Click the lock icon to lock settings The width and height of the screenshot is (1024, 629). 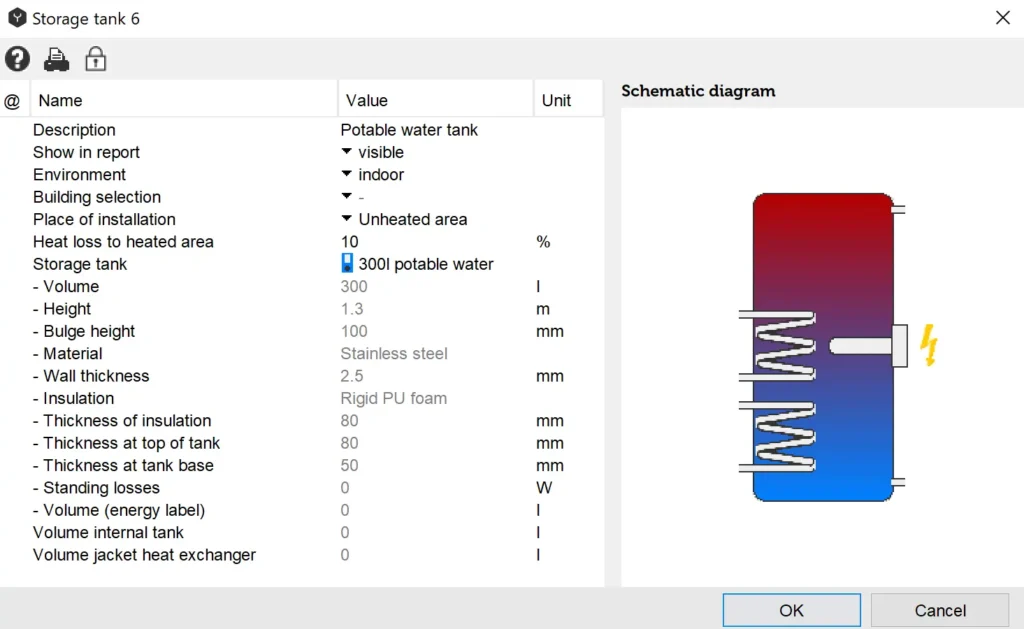click(x=95, y=59)
